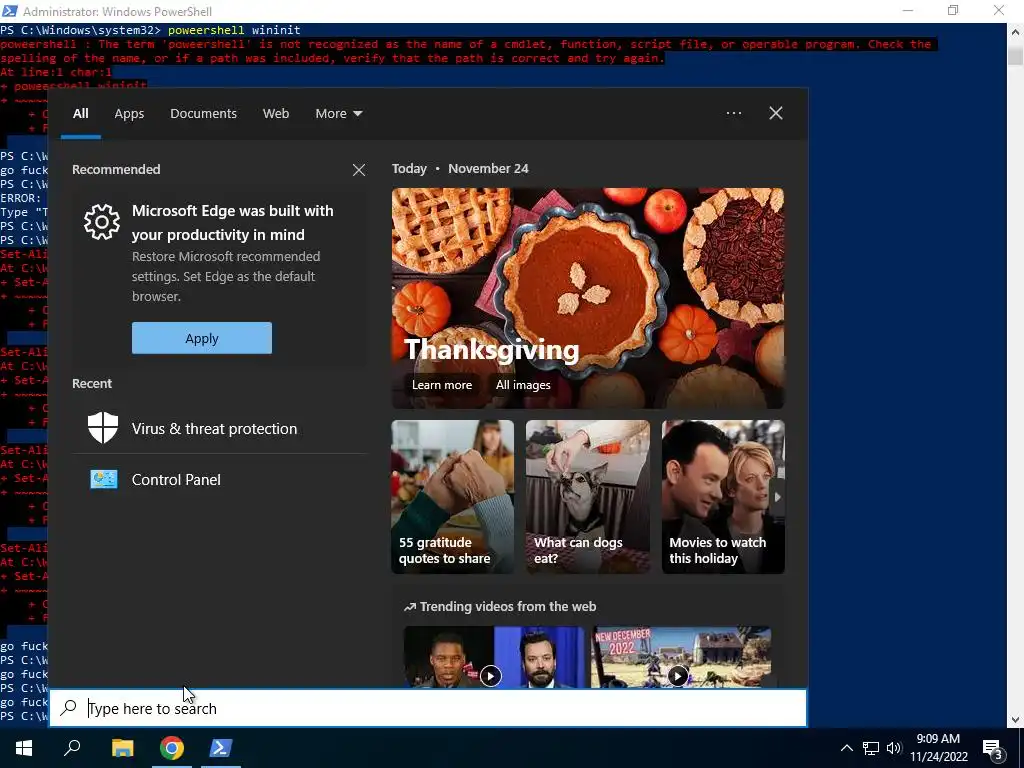Image resolution: width=1024 pixels, height=768 pixels.
Task: Click the taskbar search magnifier icon
Action: click(72, 748)
